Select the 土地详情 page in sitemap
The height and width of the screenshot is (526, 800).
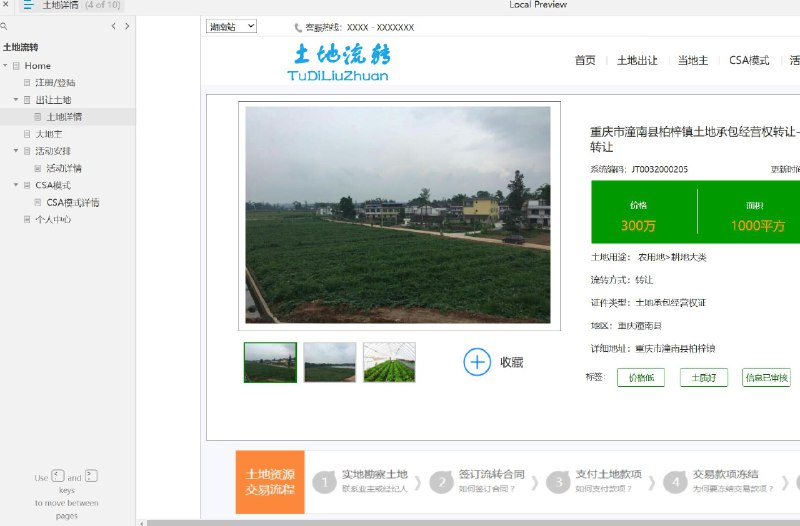click(x=64, y=117)
